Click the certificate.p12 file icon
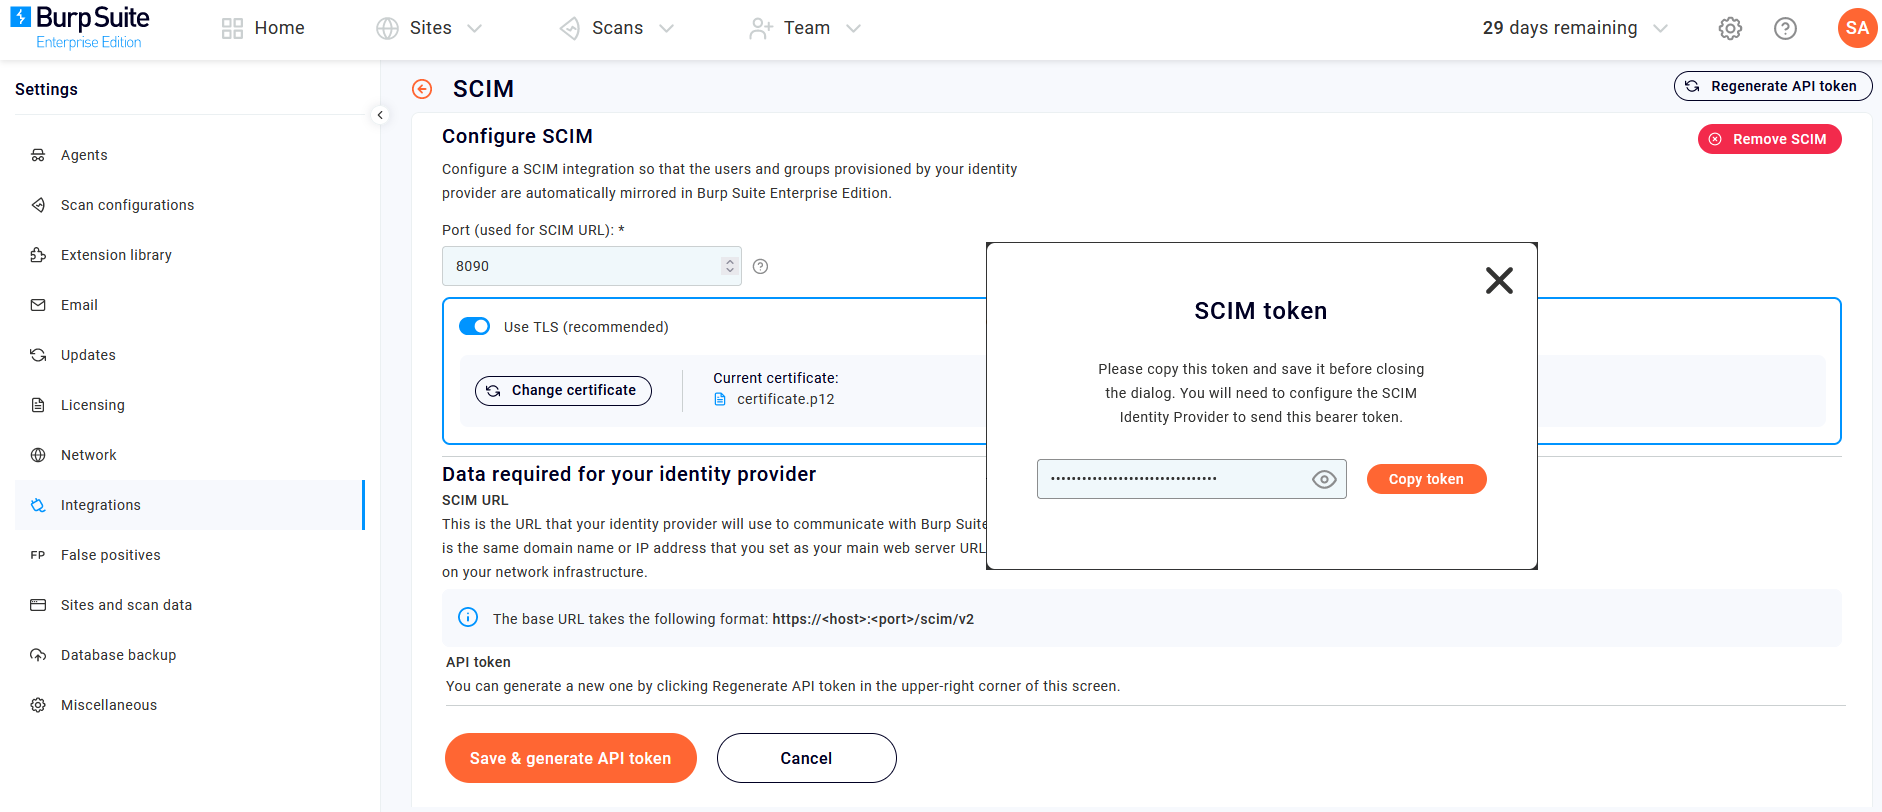The width and height of the screenshot is (1882, 812). [x=720, y=399]
